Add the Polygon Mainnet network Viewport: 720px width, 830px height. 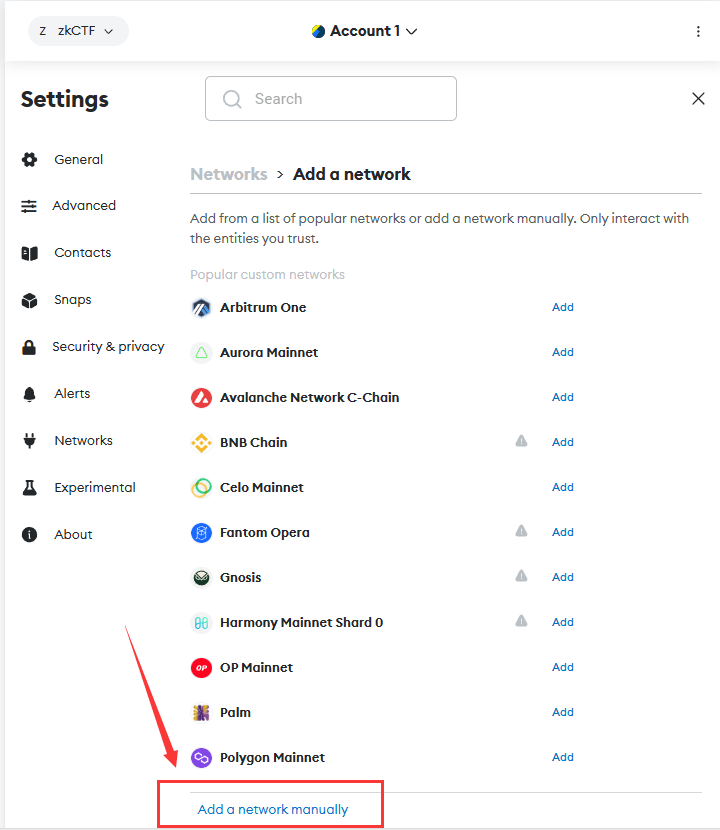[x=563, y=757]
